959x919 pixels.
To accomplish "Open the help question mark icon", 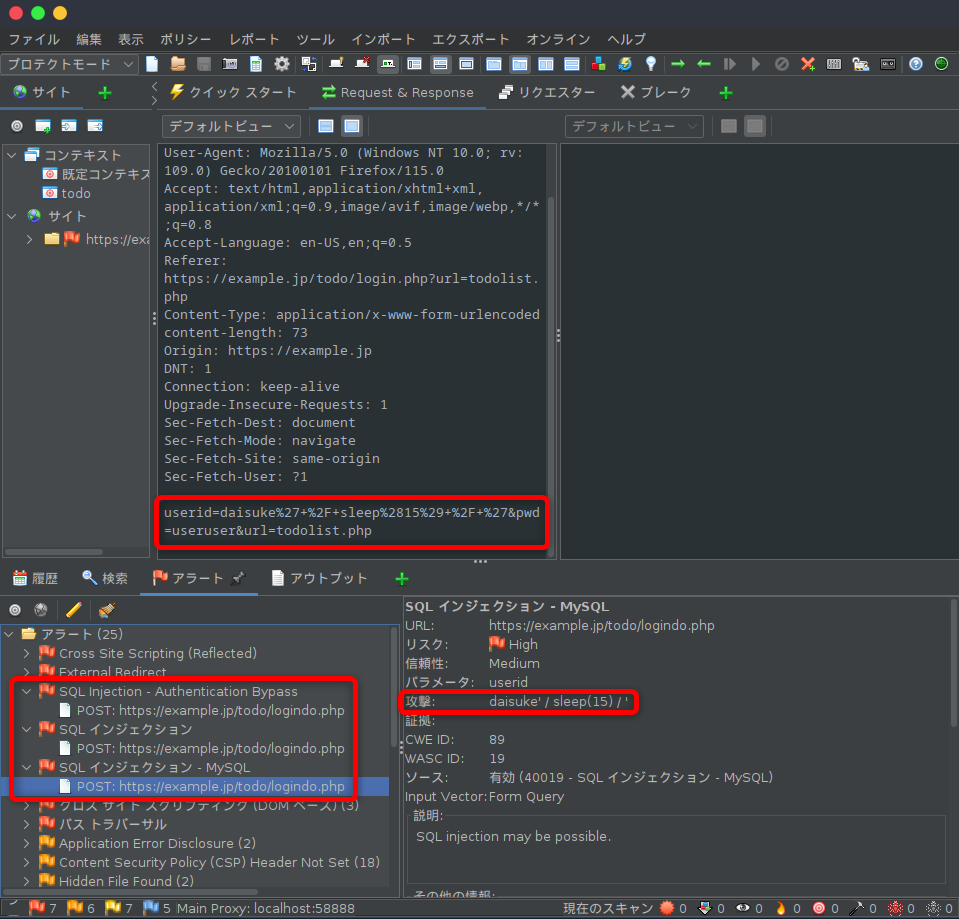I will [916, 64].
